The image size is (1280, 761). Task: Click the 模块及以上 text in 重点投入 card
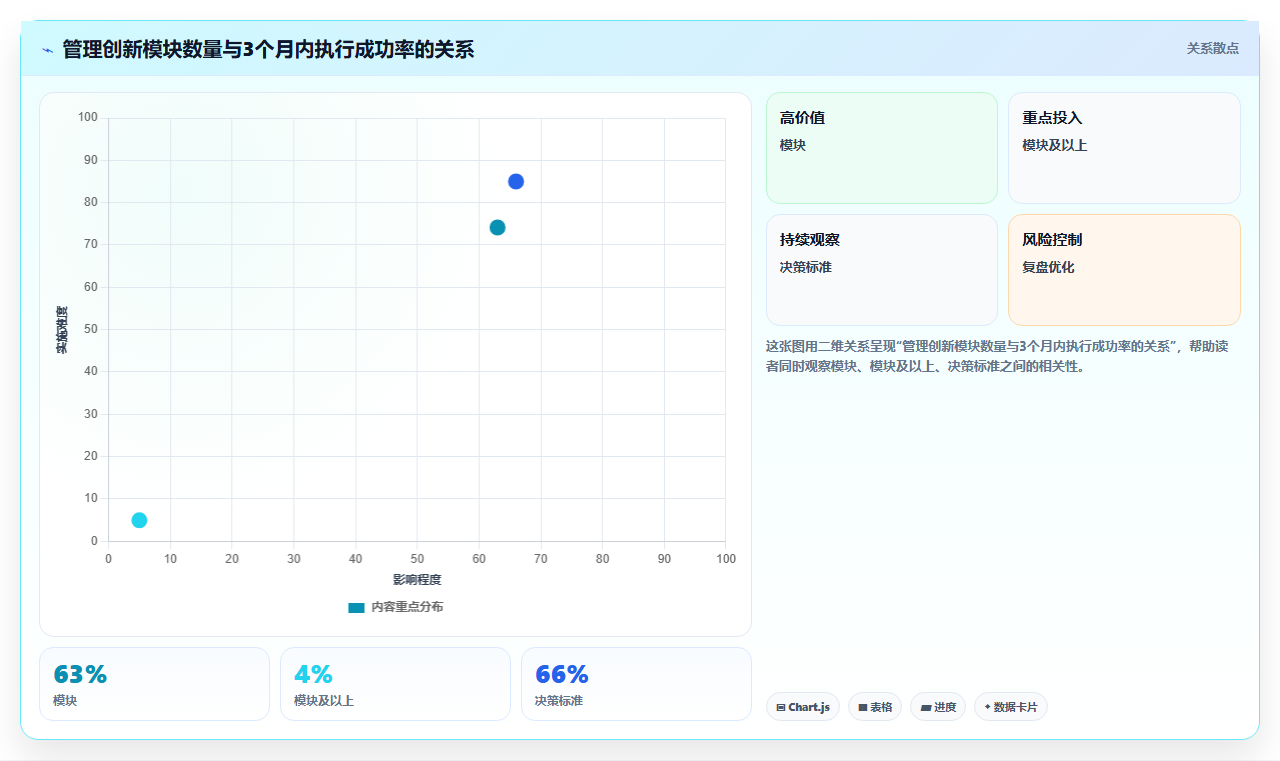pos(1054,145)
